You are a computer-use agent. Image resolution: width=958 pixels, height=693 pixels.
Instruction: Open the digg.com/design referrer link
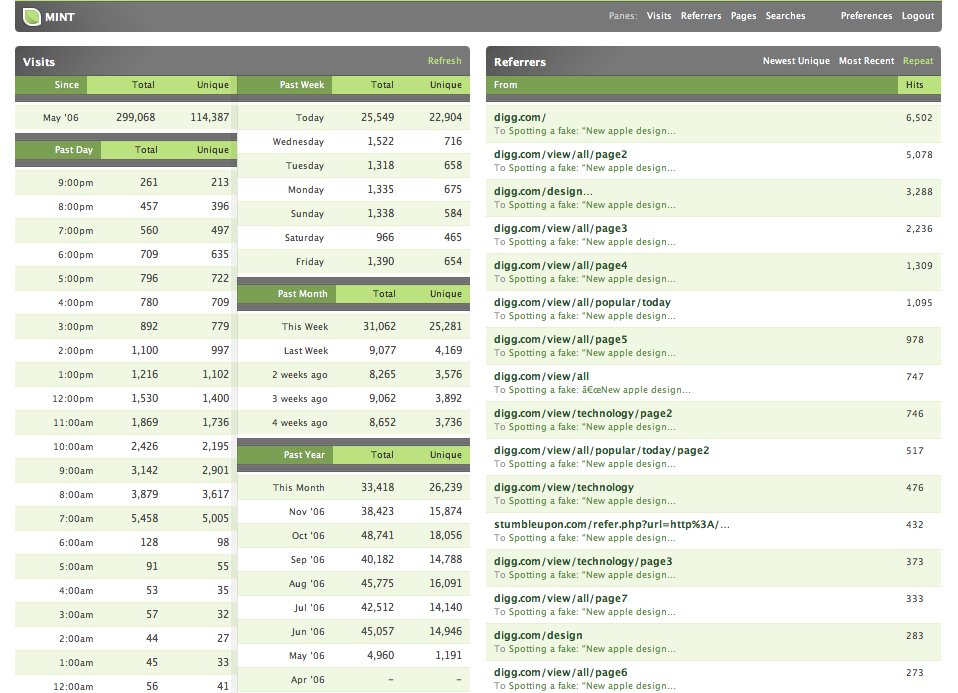click(x=538, y=636)
